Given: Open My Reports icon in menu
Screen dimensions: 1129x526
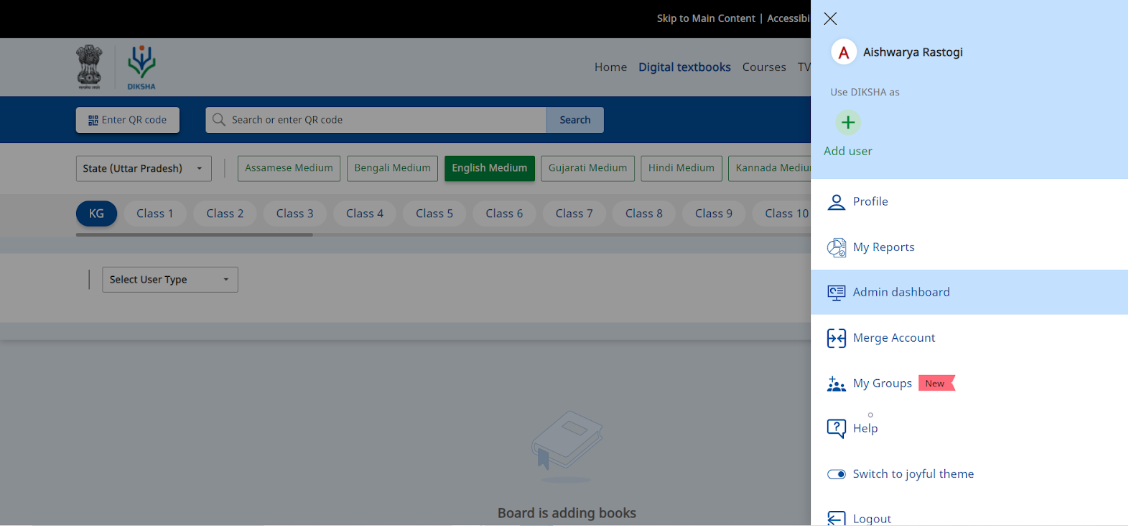Looking at the screenshot, I should pyautogui.click(x=836, y=247).
